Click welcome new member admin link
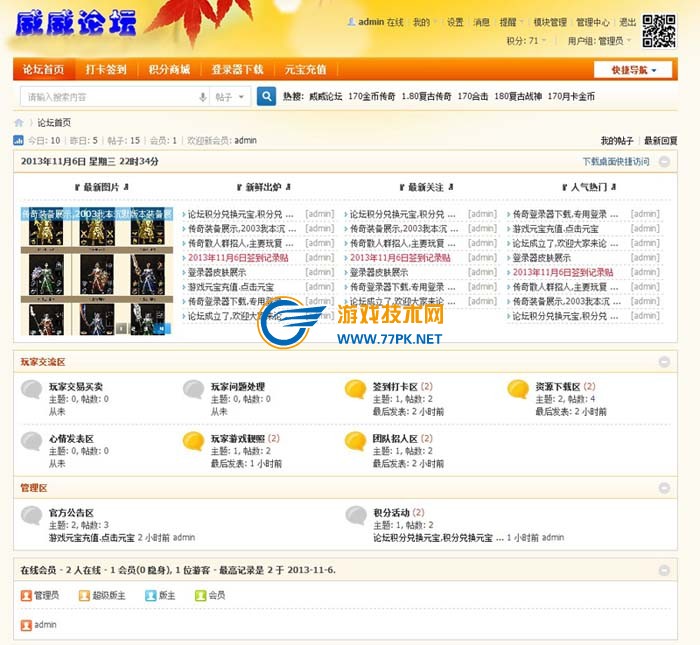This screenshot has width=700, height=645. 246,141
